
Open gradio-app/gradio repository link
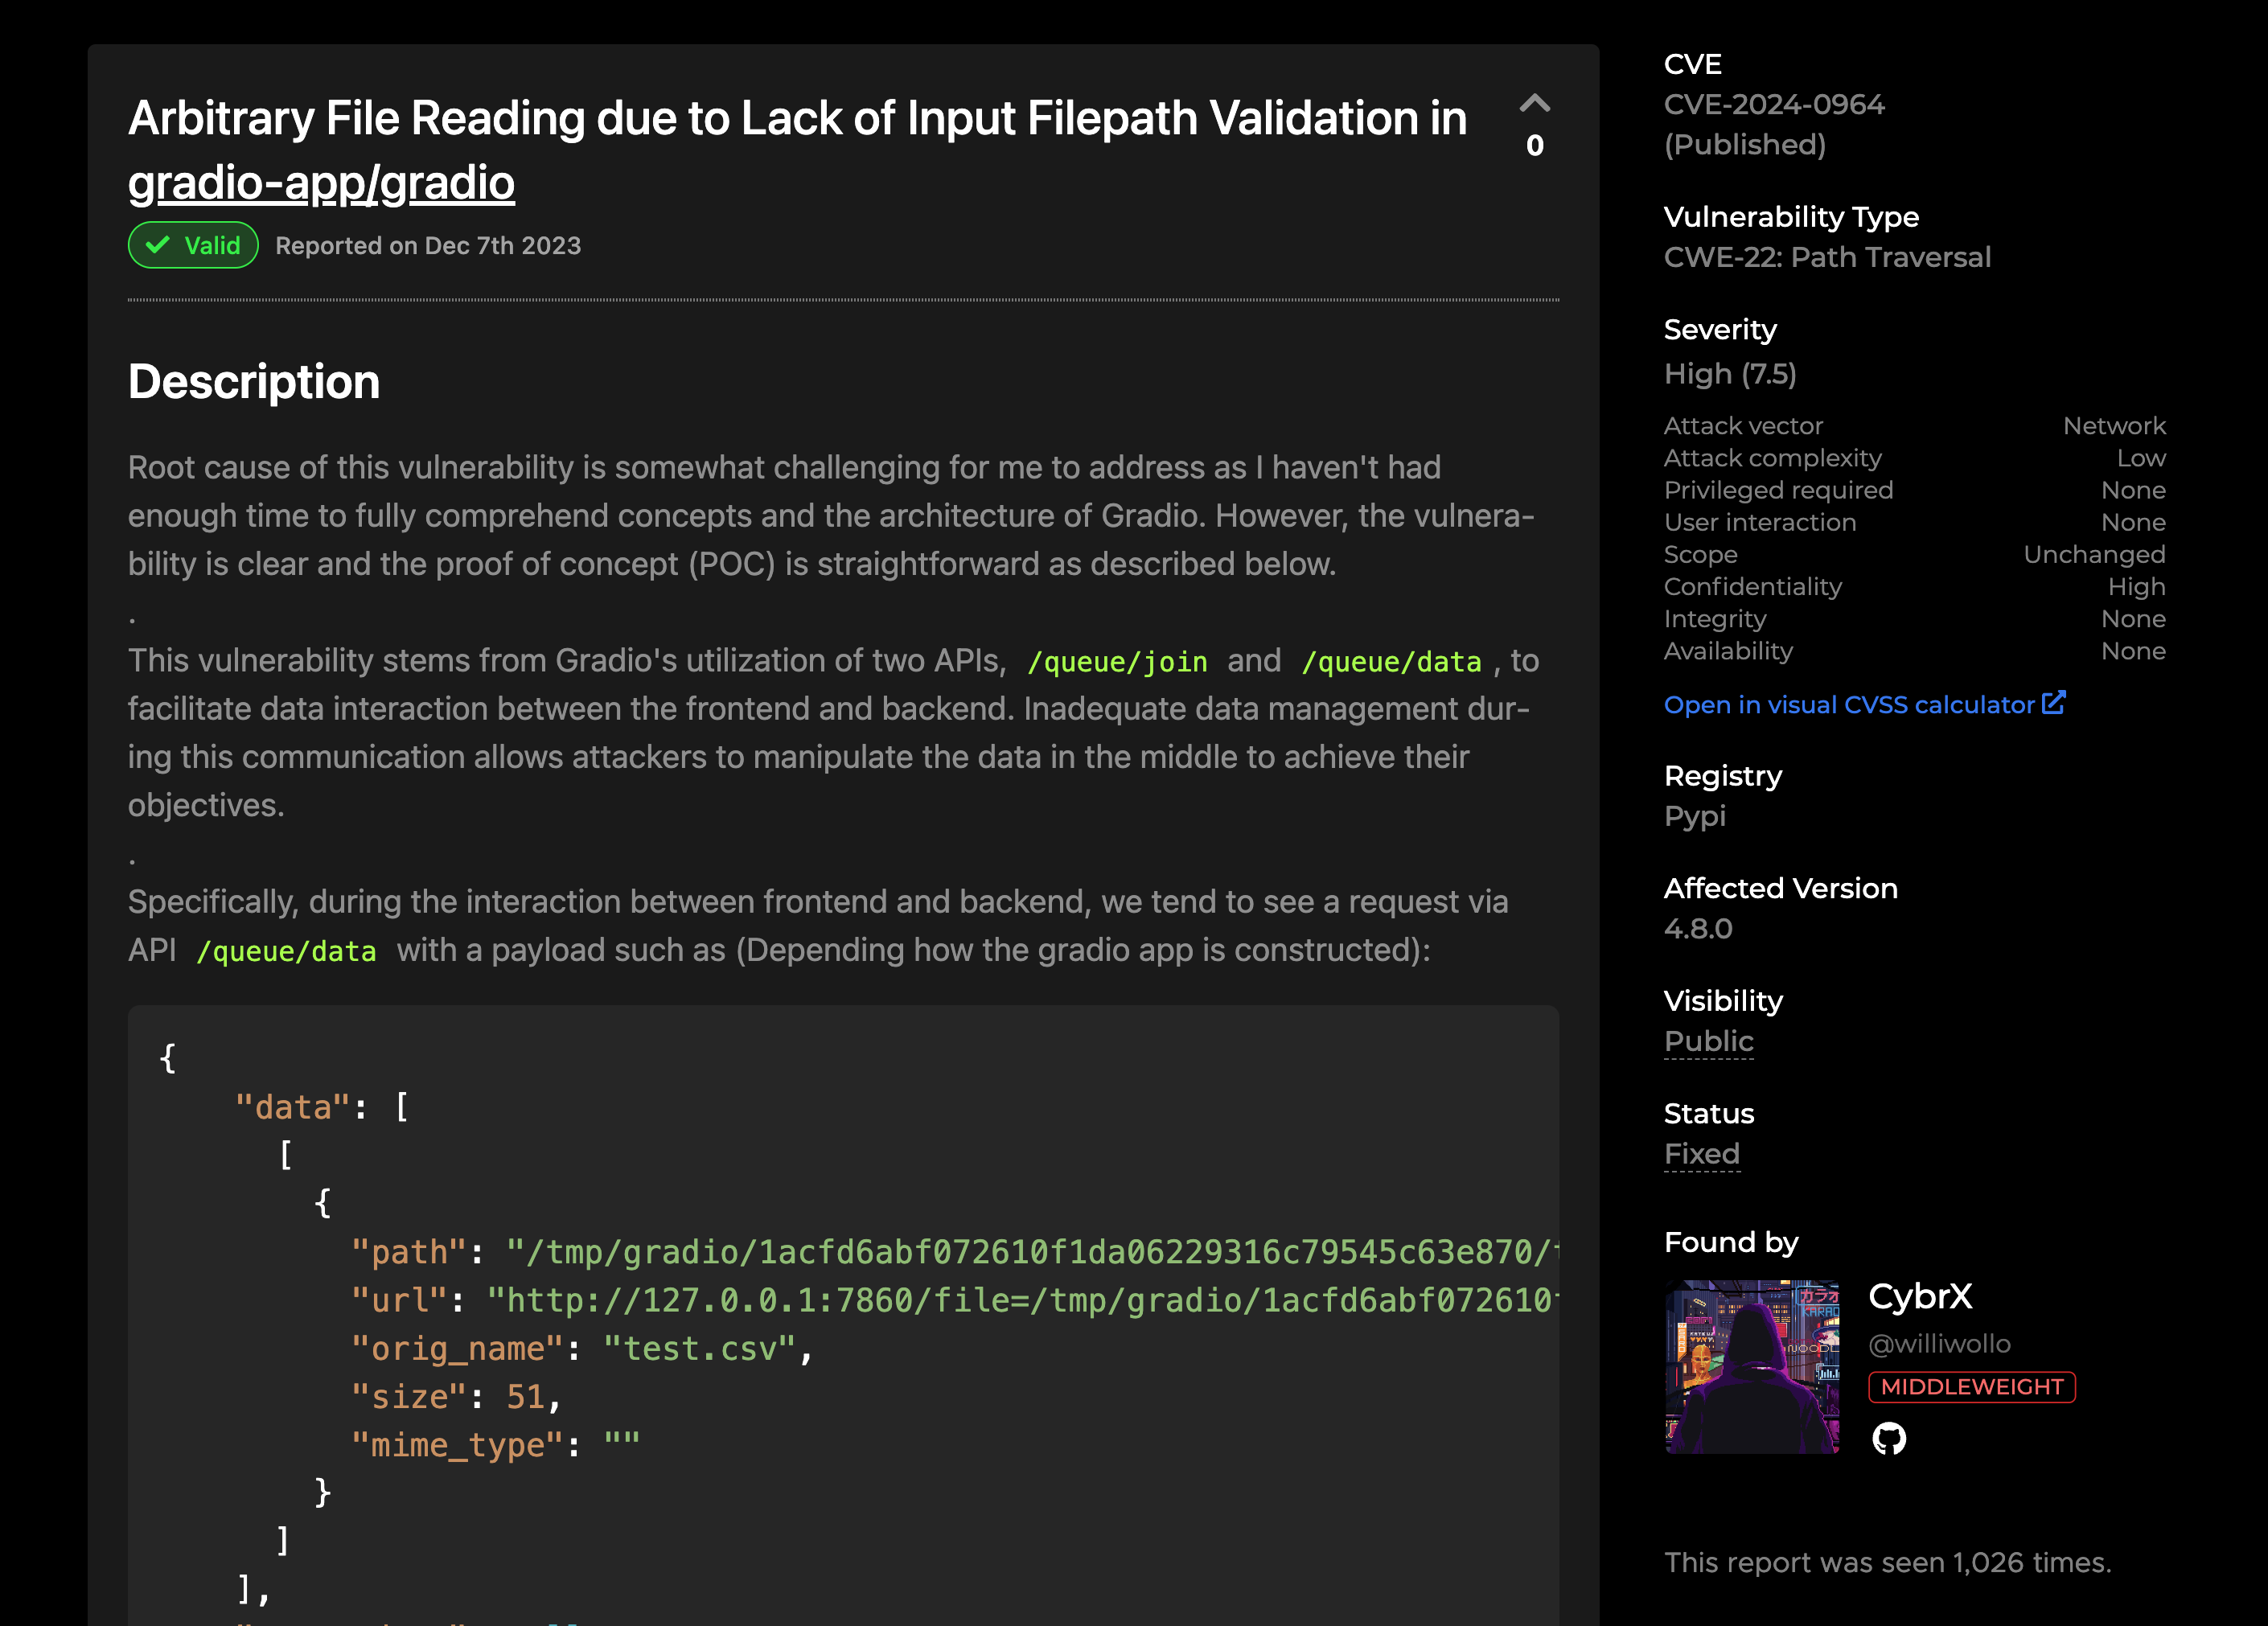pyautogui.click(x=321, y=183)
